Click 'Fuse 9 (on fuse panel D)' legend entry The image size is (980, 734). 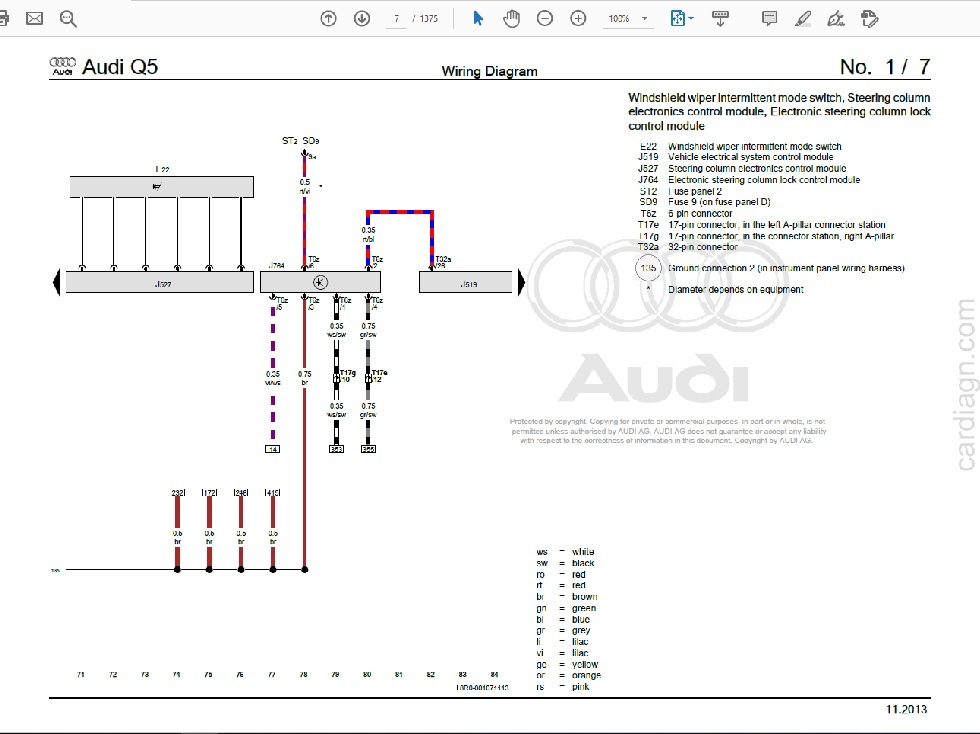click(x=719, y=202)
